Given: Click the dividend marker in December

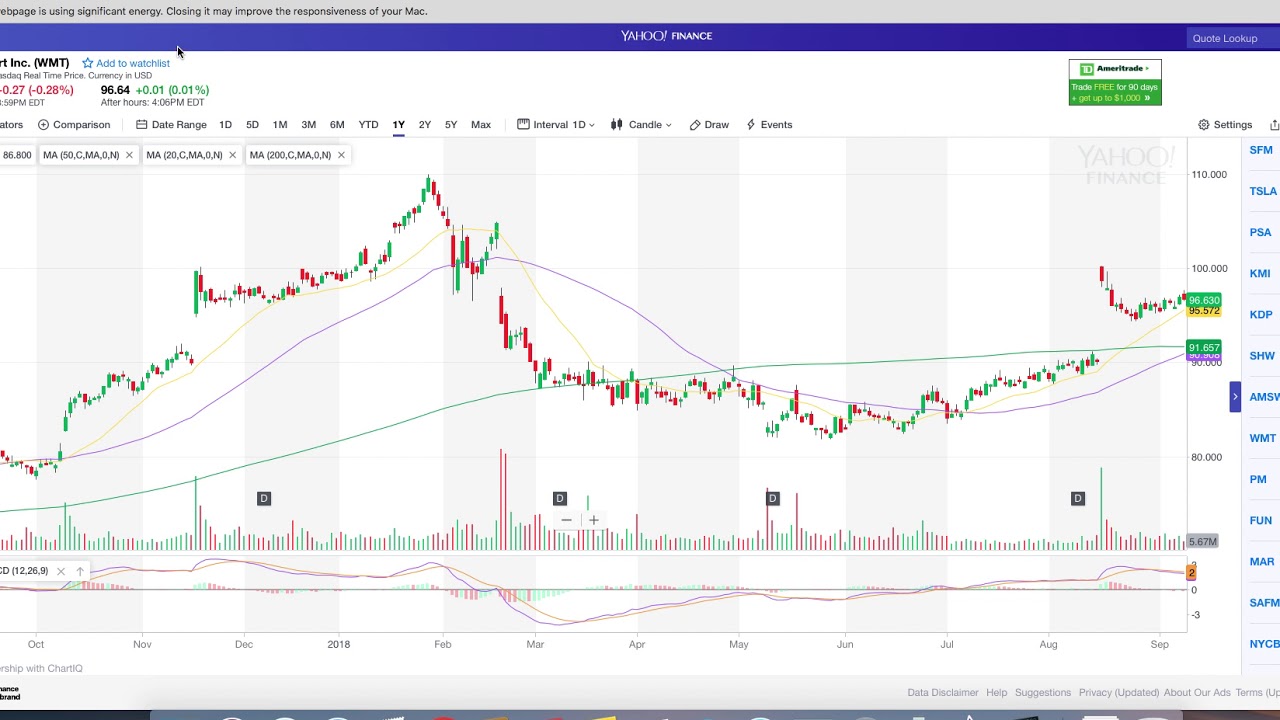Looking at the screenshot, I should [264, 498].
